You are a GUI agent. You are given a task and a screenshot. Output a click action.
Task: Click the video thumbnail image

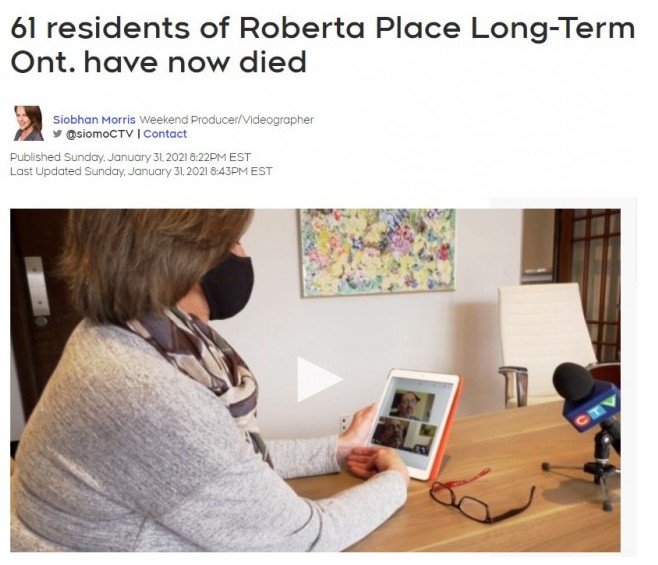click(x=315, y=380)
